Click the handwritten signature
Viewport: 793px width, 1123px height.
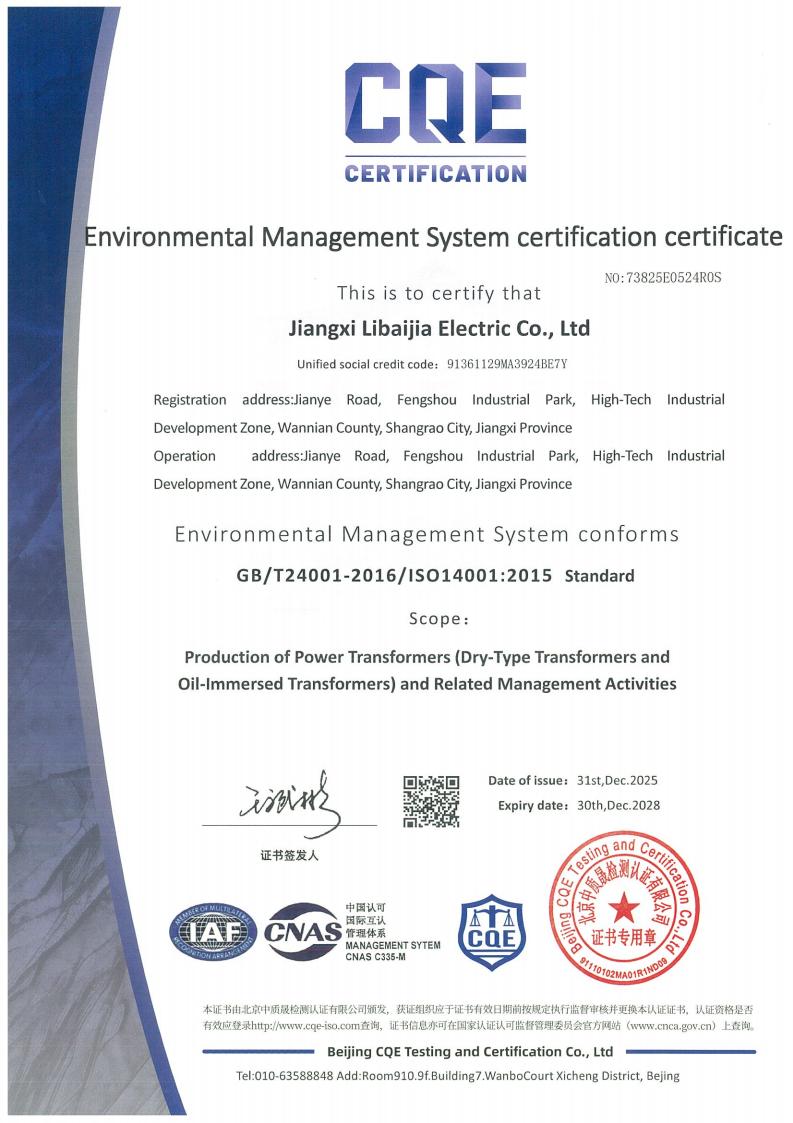(x=290, y=802)
